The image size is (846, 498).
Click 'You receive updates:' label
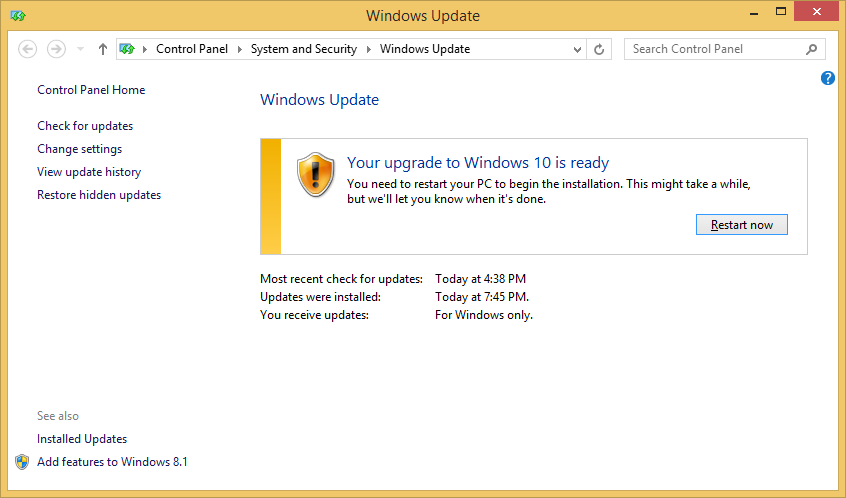[315, 315]
